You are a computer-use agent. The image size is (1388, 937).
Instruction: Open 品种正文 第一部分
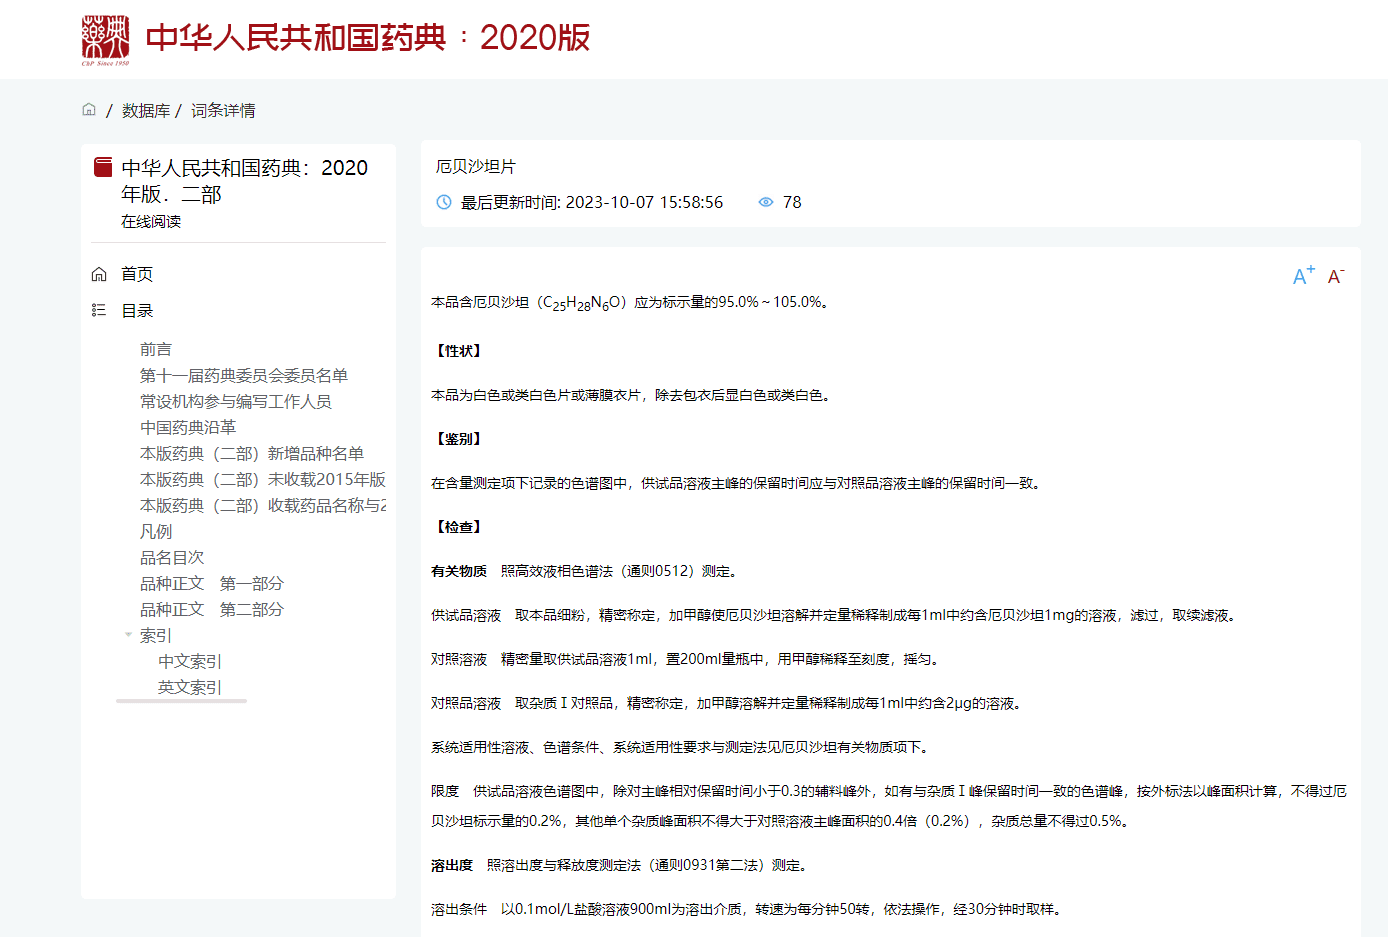pyautogui.click(x=212, y=583)
